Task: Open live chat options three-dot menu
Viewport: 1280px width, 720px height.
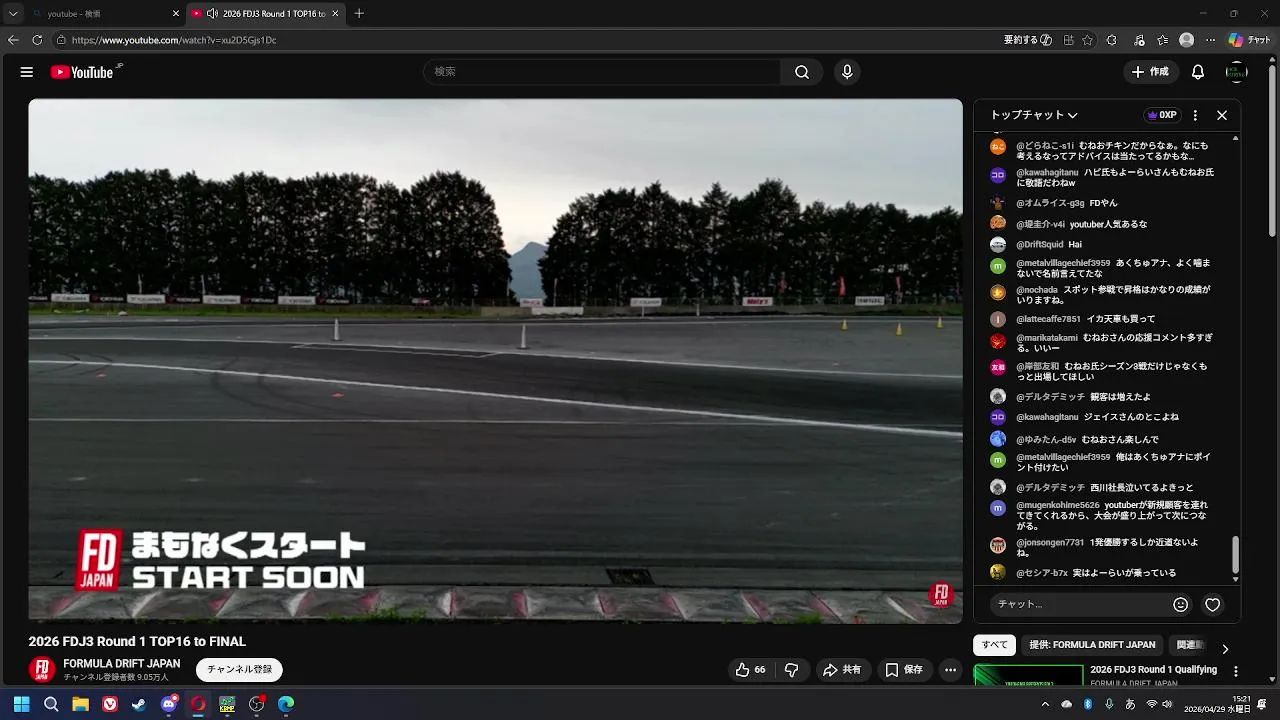Action: coord(1195,115)
